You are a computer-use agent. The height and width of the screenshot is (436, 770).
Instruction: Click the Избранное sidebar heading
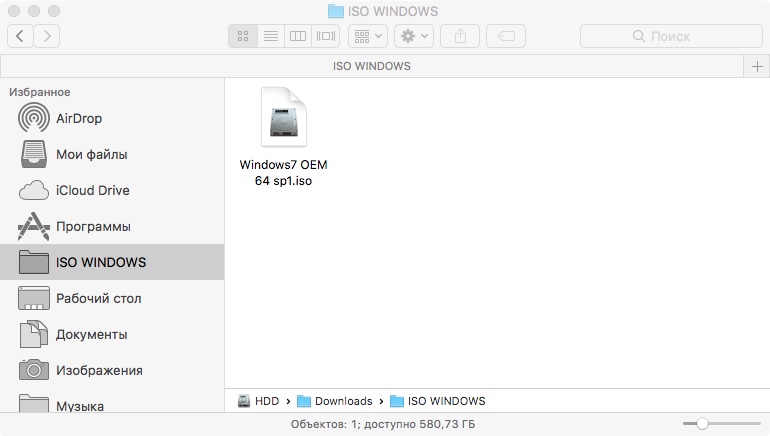click(x=40, y=92)
